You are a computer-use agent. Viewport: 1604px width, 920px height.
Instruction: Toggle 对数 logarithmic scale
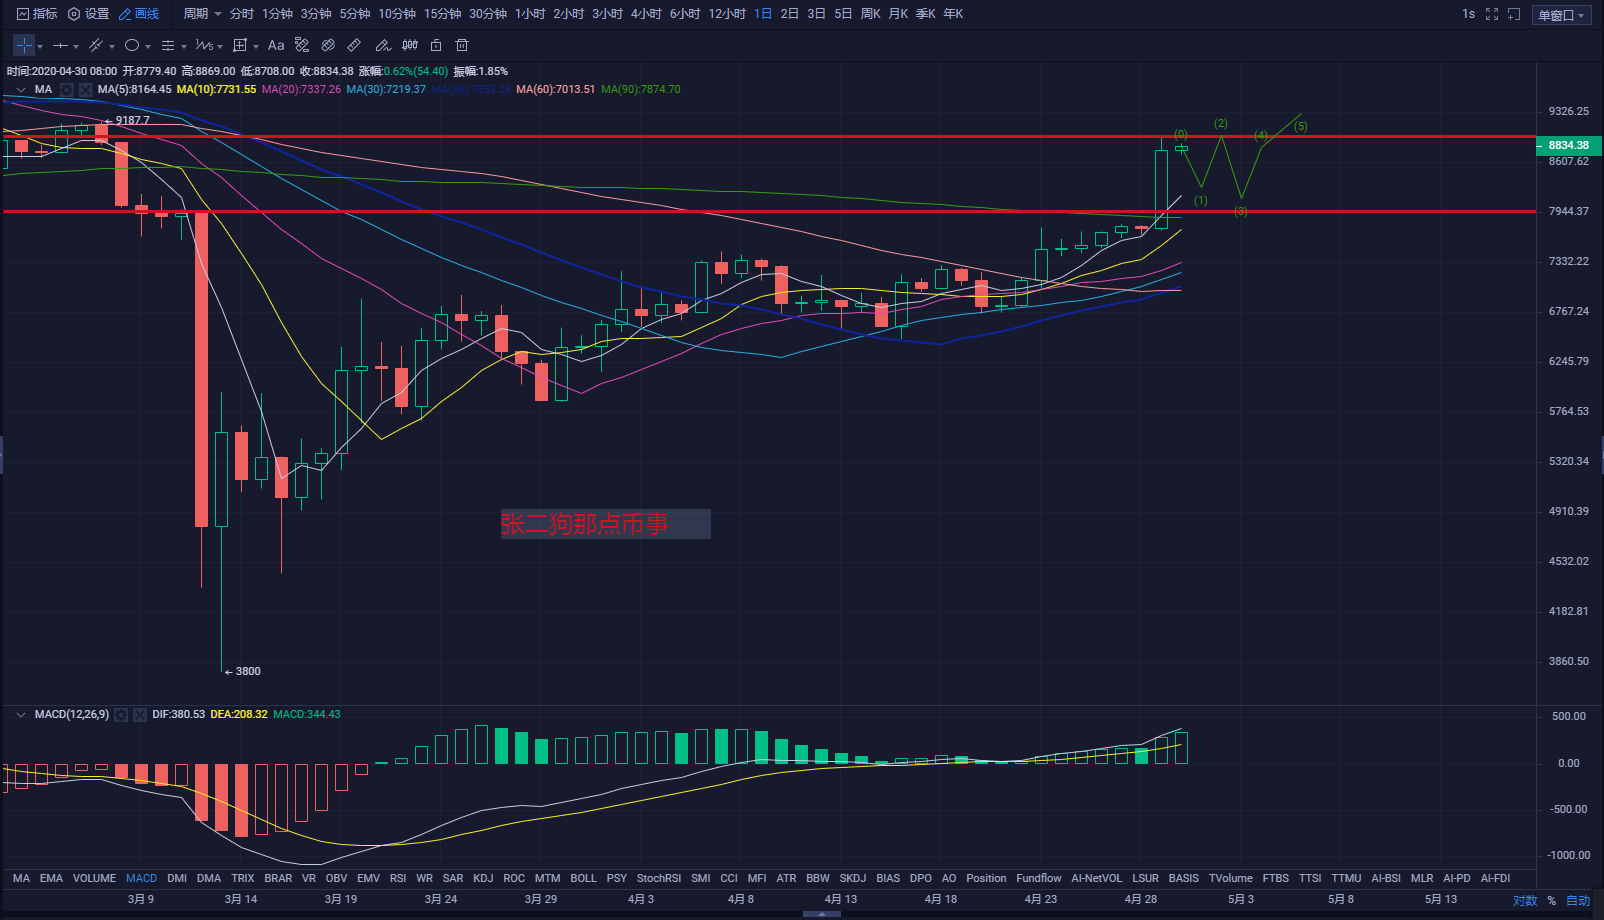[x=1525, y=901]
